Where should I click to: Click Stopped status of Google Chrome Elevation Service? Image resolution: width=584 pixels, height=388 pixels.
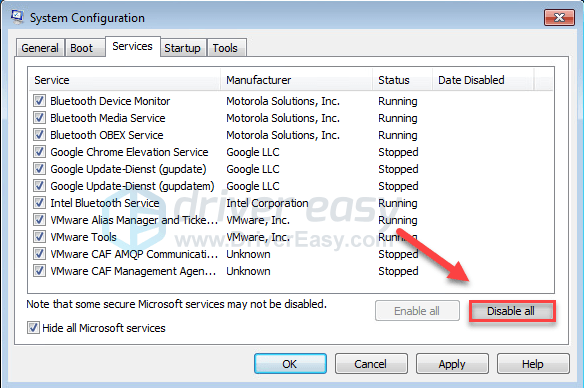398,152
